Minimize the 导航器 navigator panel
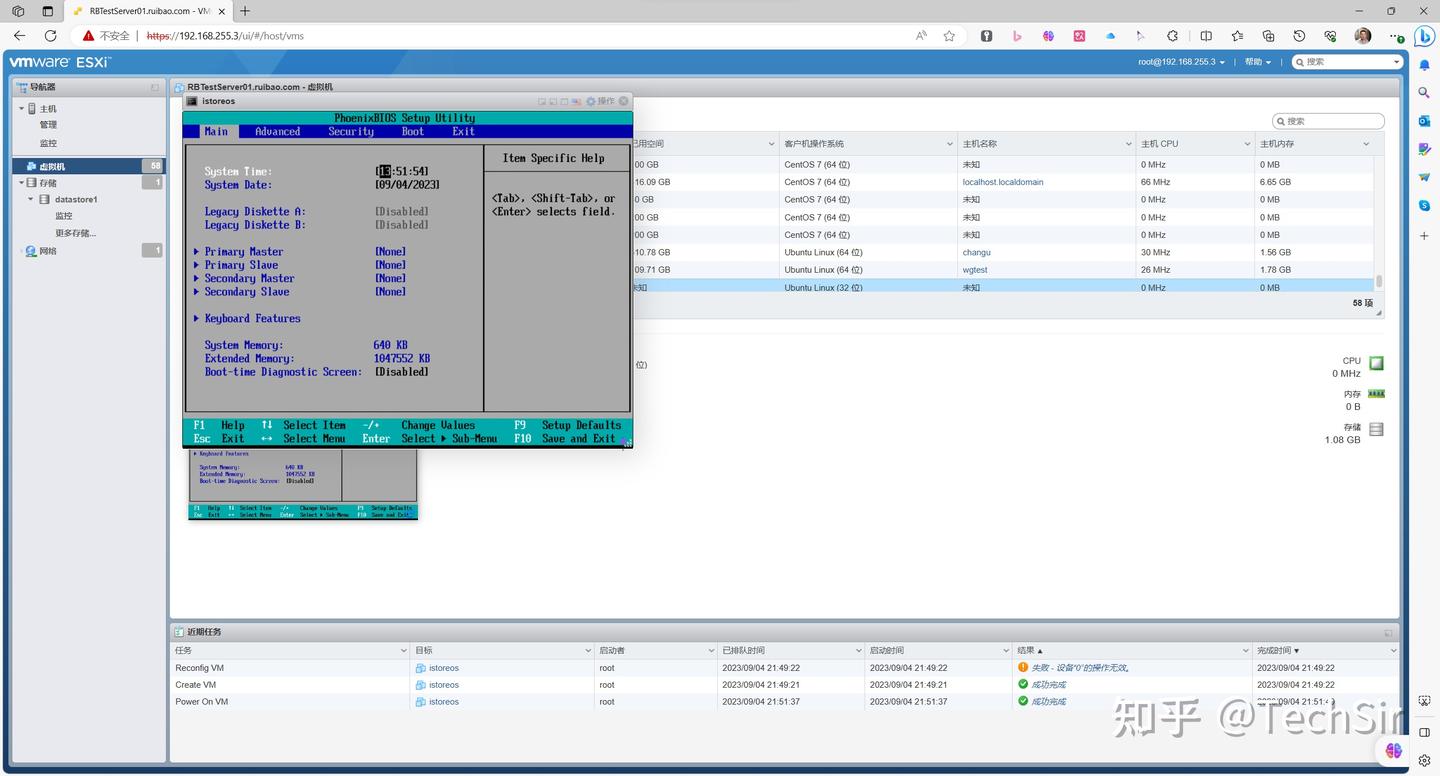 tap(155, 88)
